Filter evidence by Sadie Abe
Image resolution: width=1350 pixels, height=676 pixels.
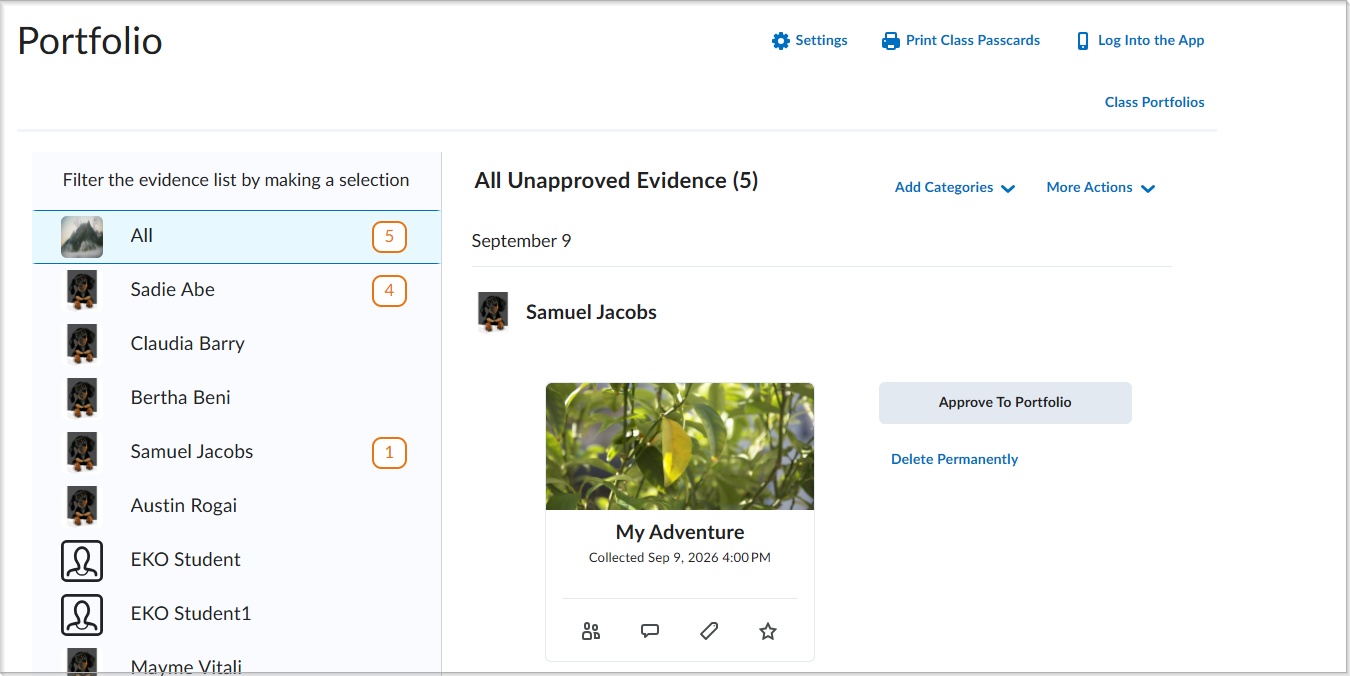(x=237, y=290)
